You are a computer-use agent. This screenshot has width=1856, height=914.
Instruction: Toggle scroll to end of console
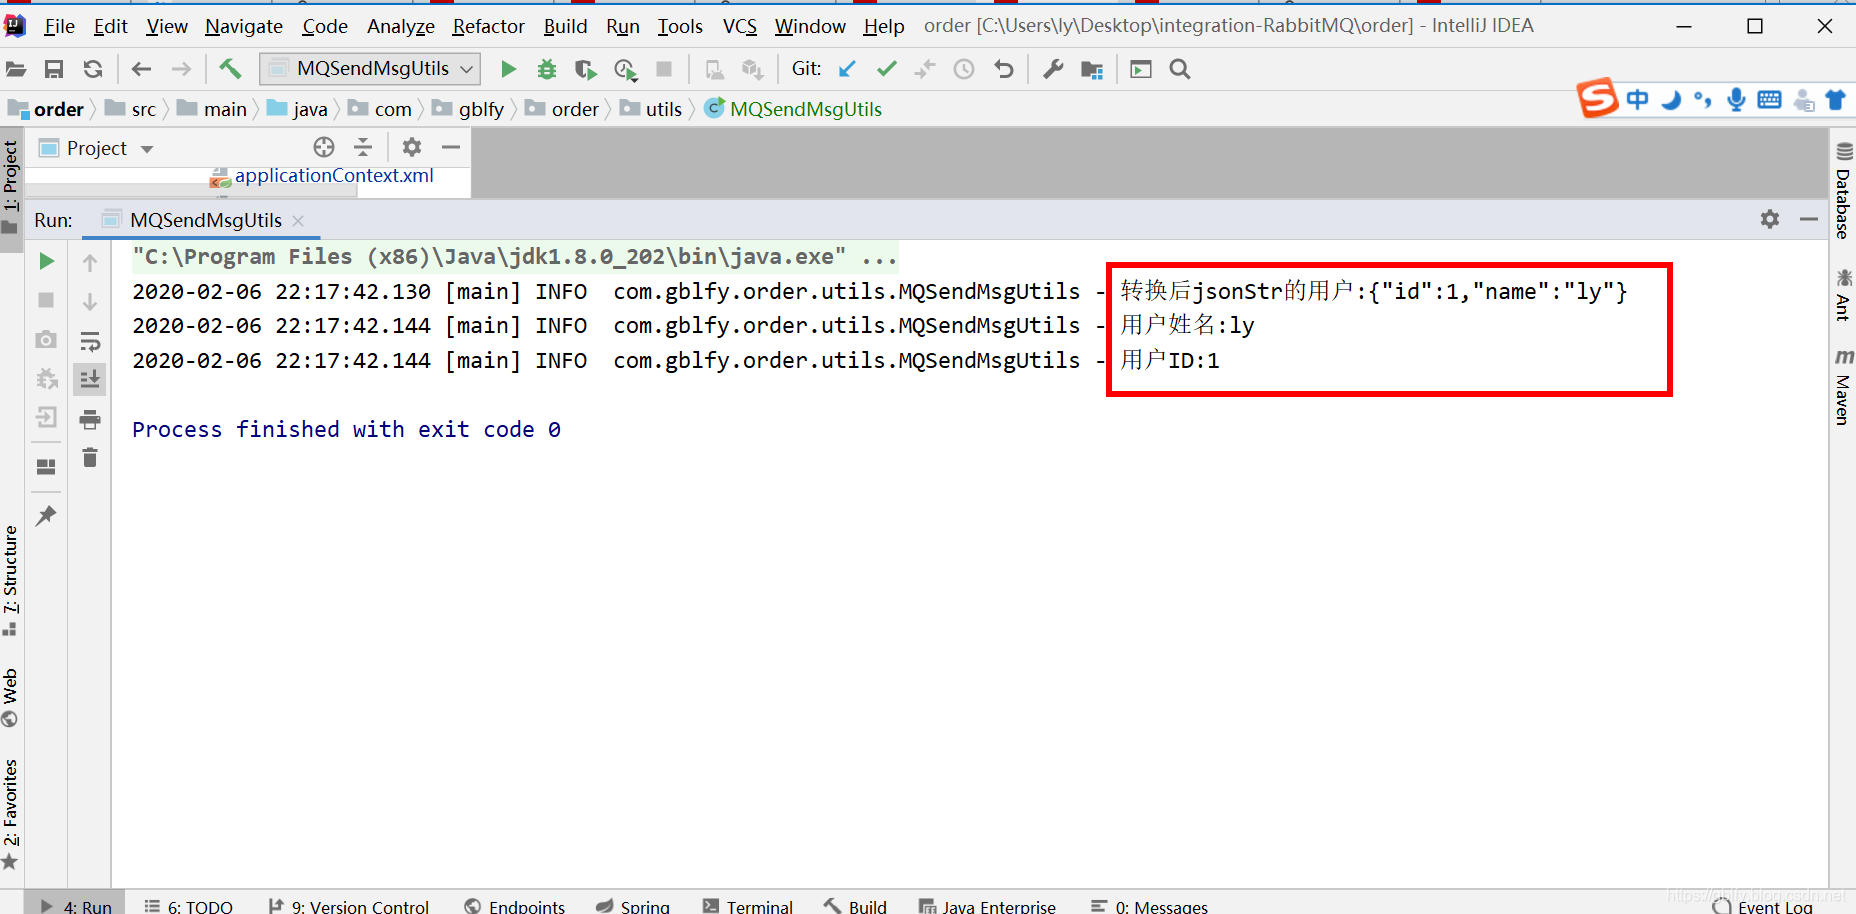[x=90, y=379]
